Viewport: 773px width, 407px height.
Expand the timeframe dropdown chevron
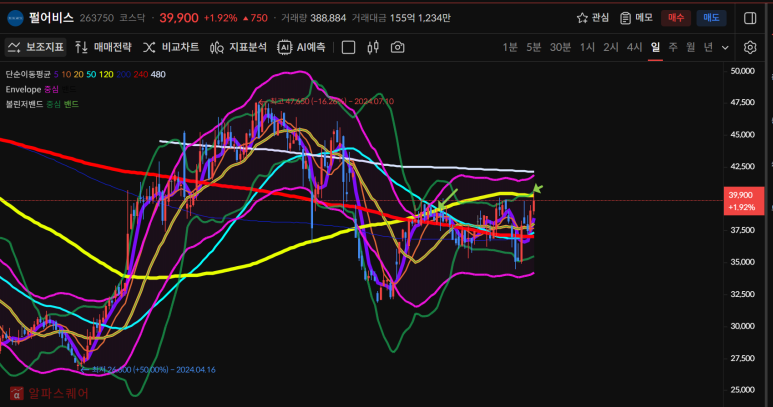click(725, 48)
